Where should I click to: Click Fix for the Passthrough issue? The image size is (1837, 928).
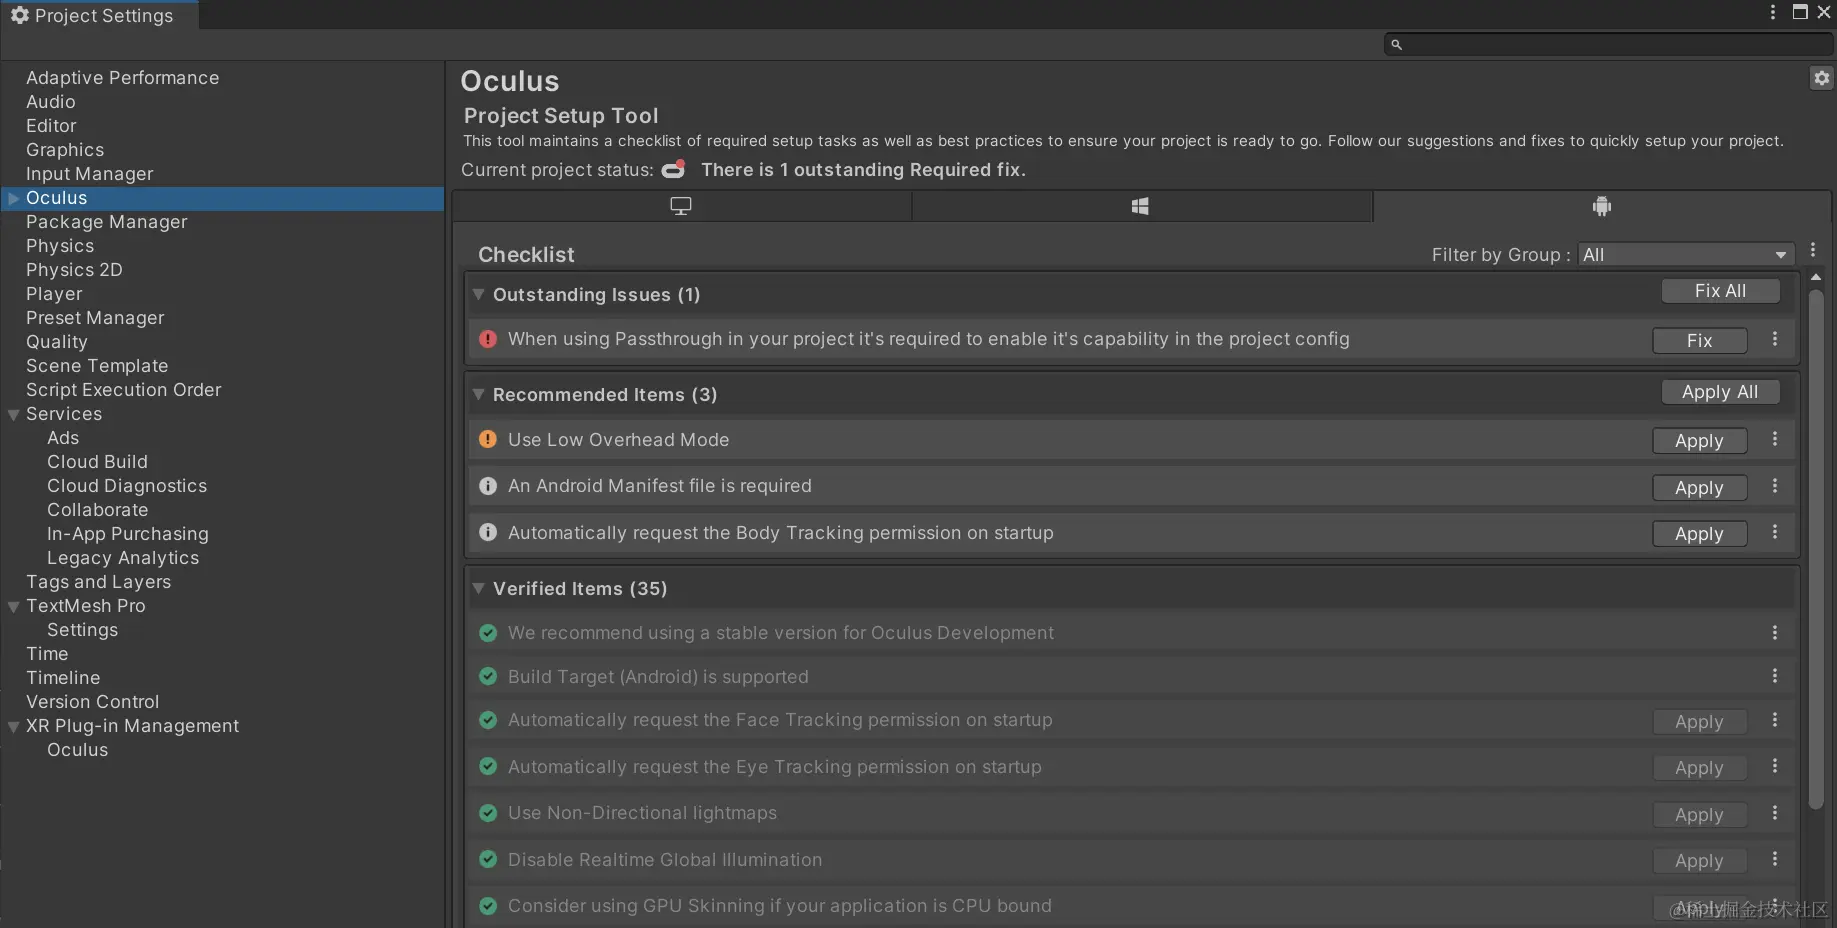click(1699, 341)
